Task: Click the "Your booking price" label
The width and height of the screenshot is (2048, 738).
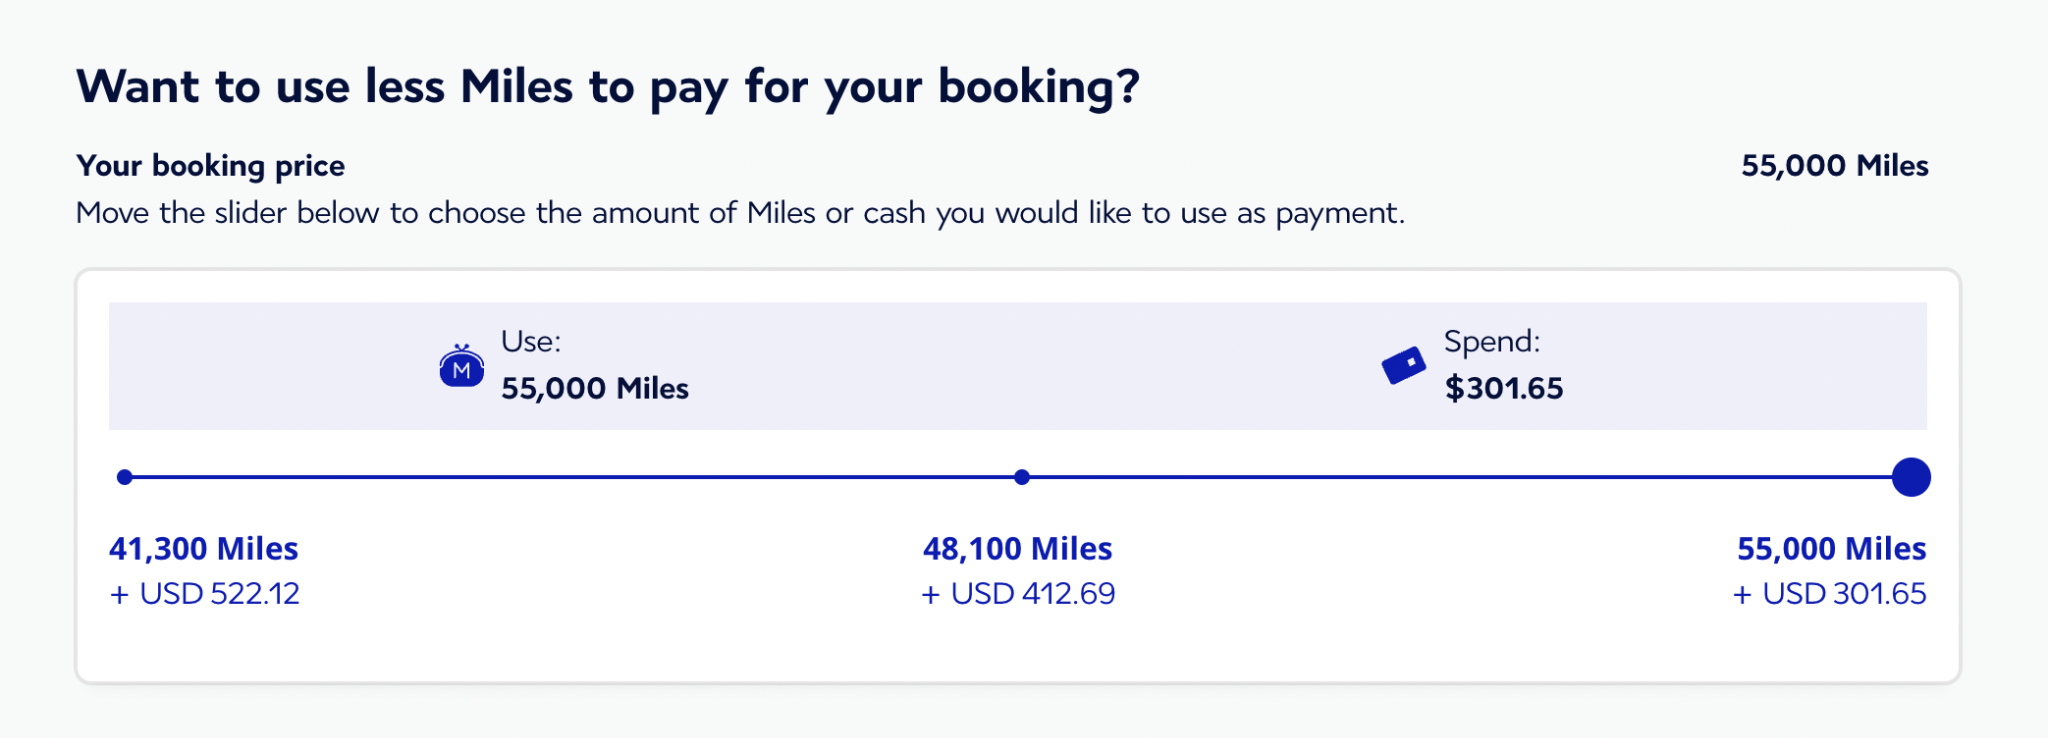Action: 211,166
